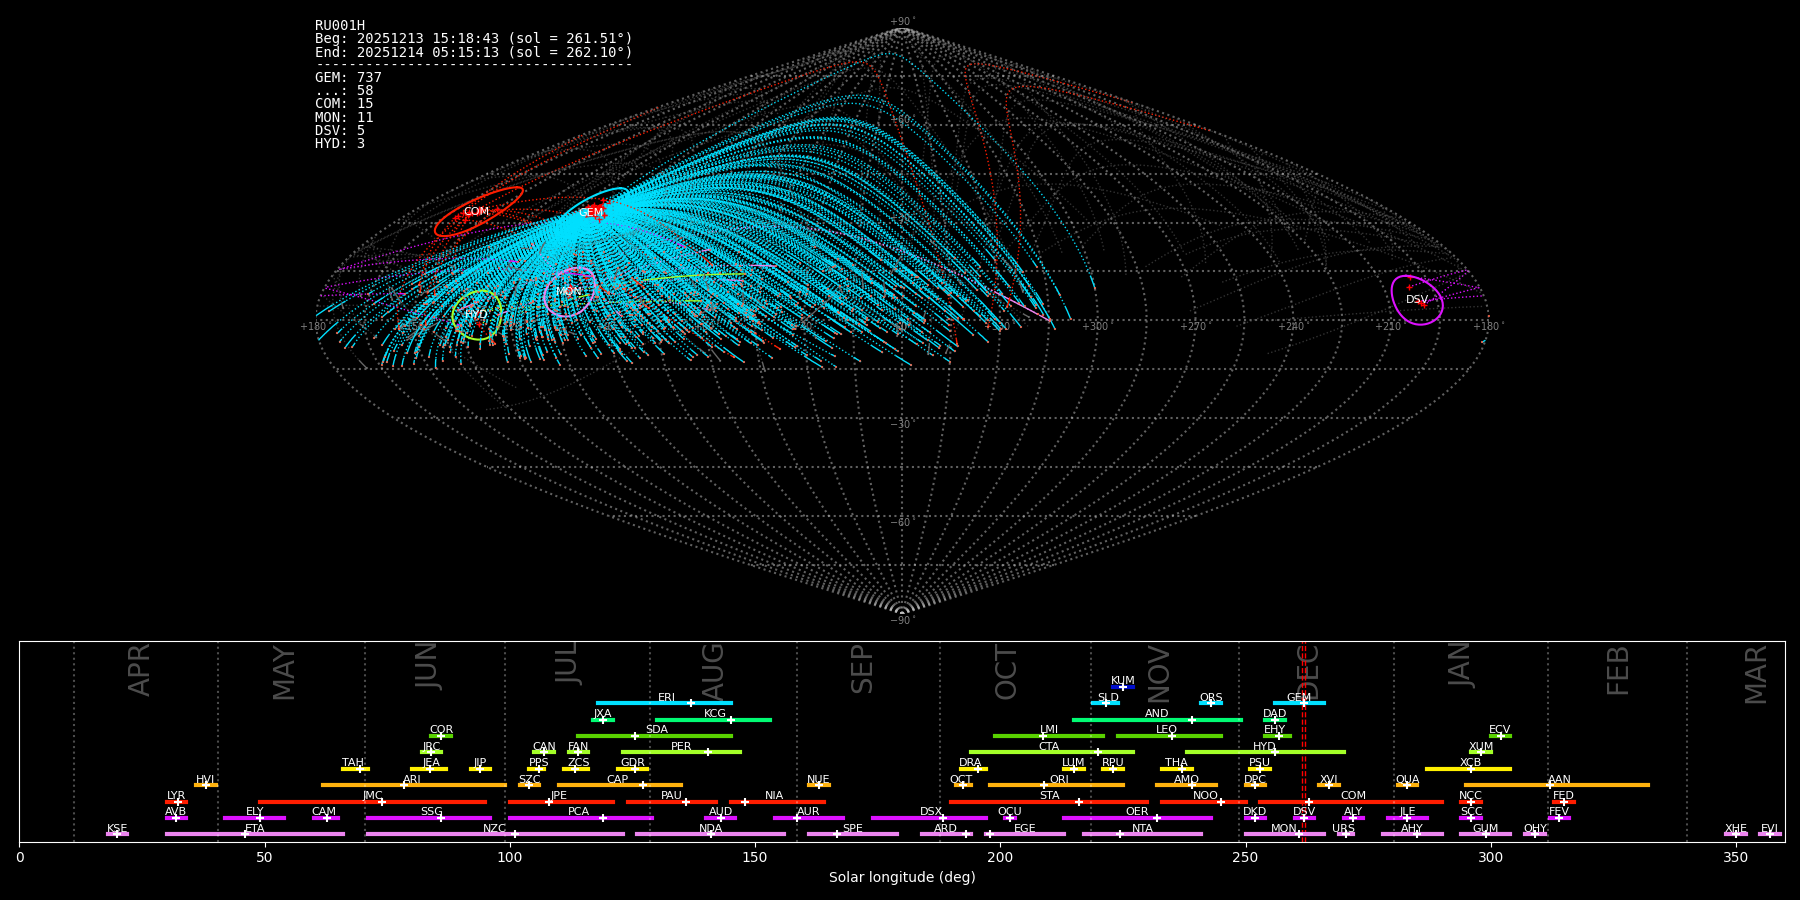The height and width of the screenshot is (900, 1800).
Task: Click the blue KUM shower bar
Action: point(1123,687)
